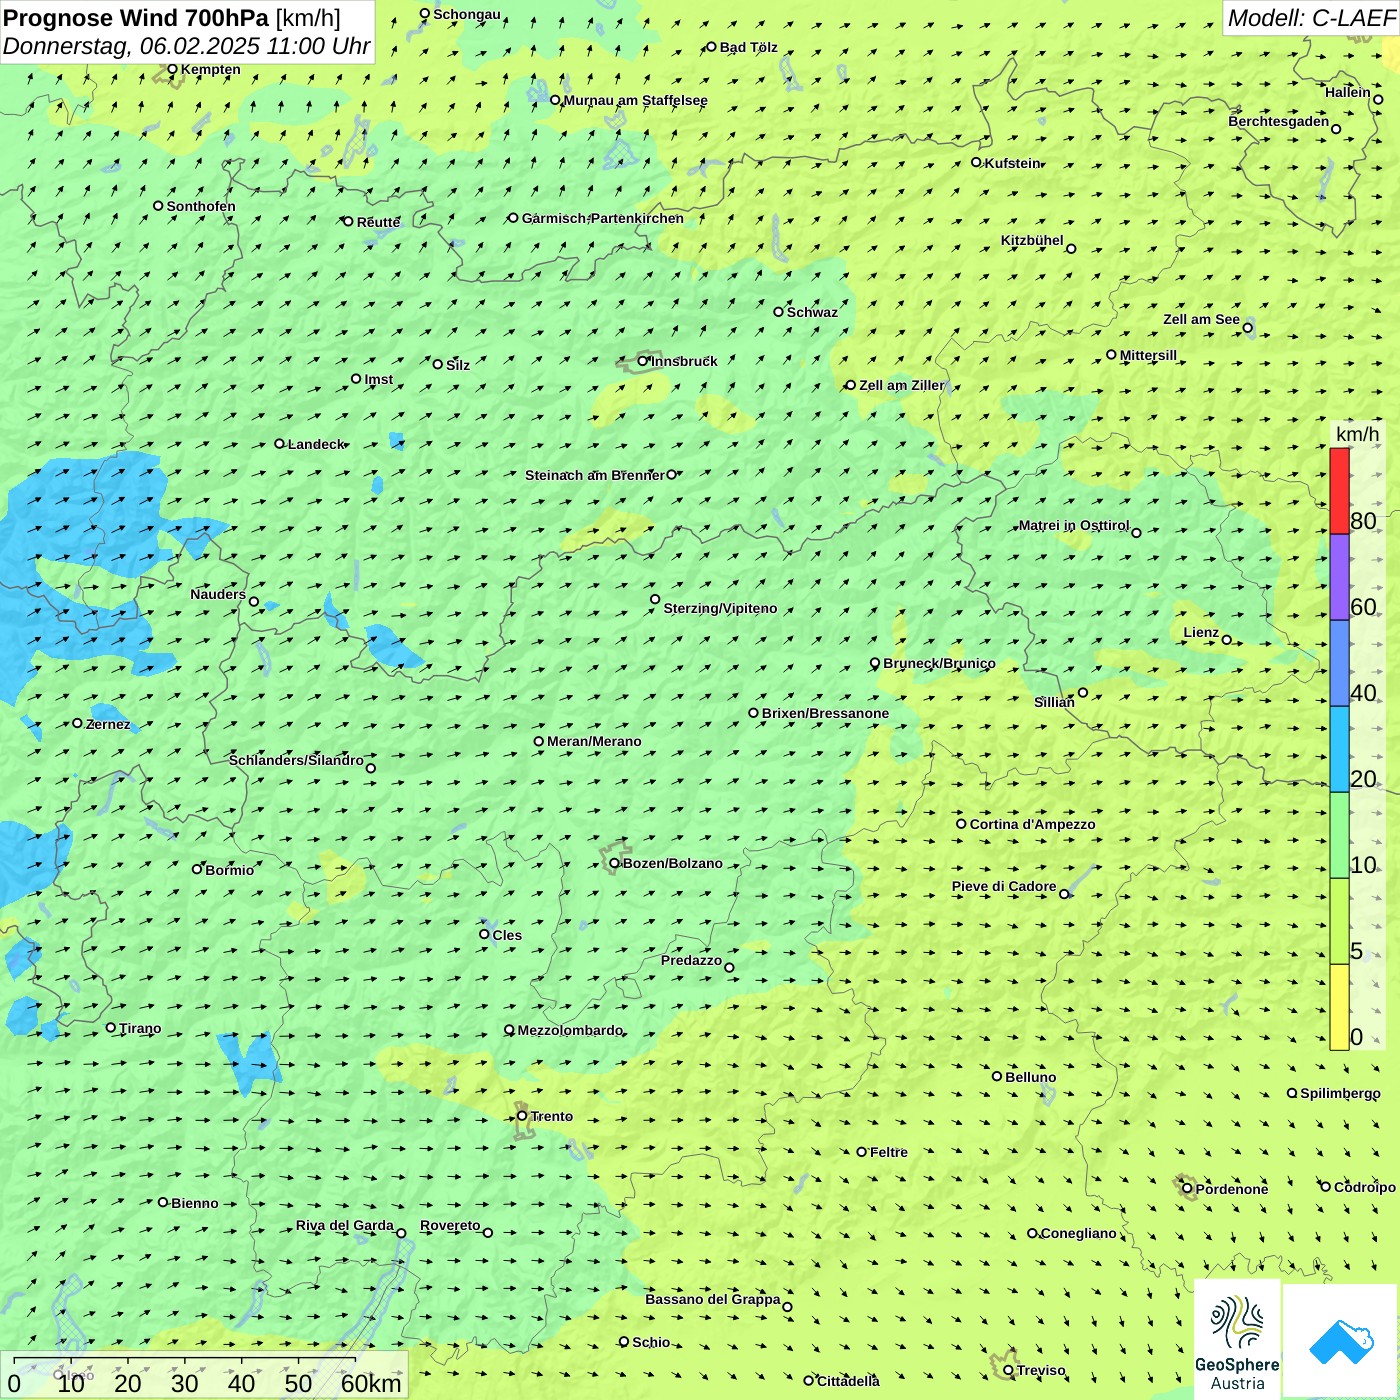Click the Landeck city marker

280,444
